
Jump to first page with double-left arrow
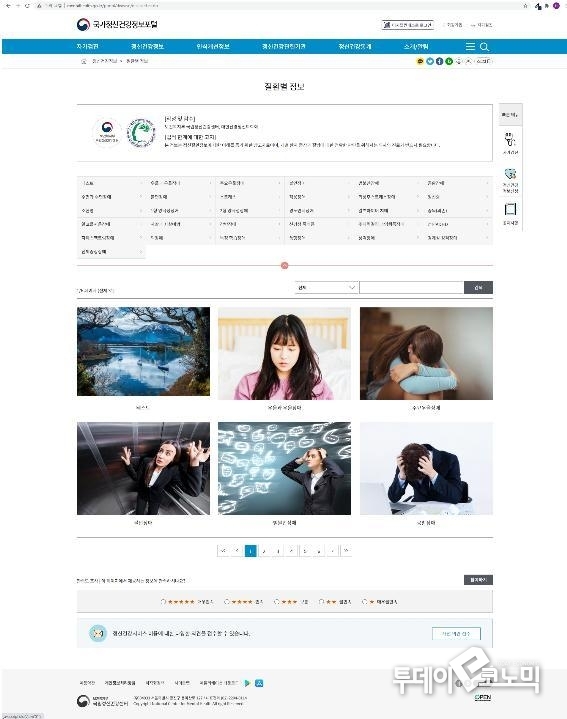[x=223, y=550]
